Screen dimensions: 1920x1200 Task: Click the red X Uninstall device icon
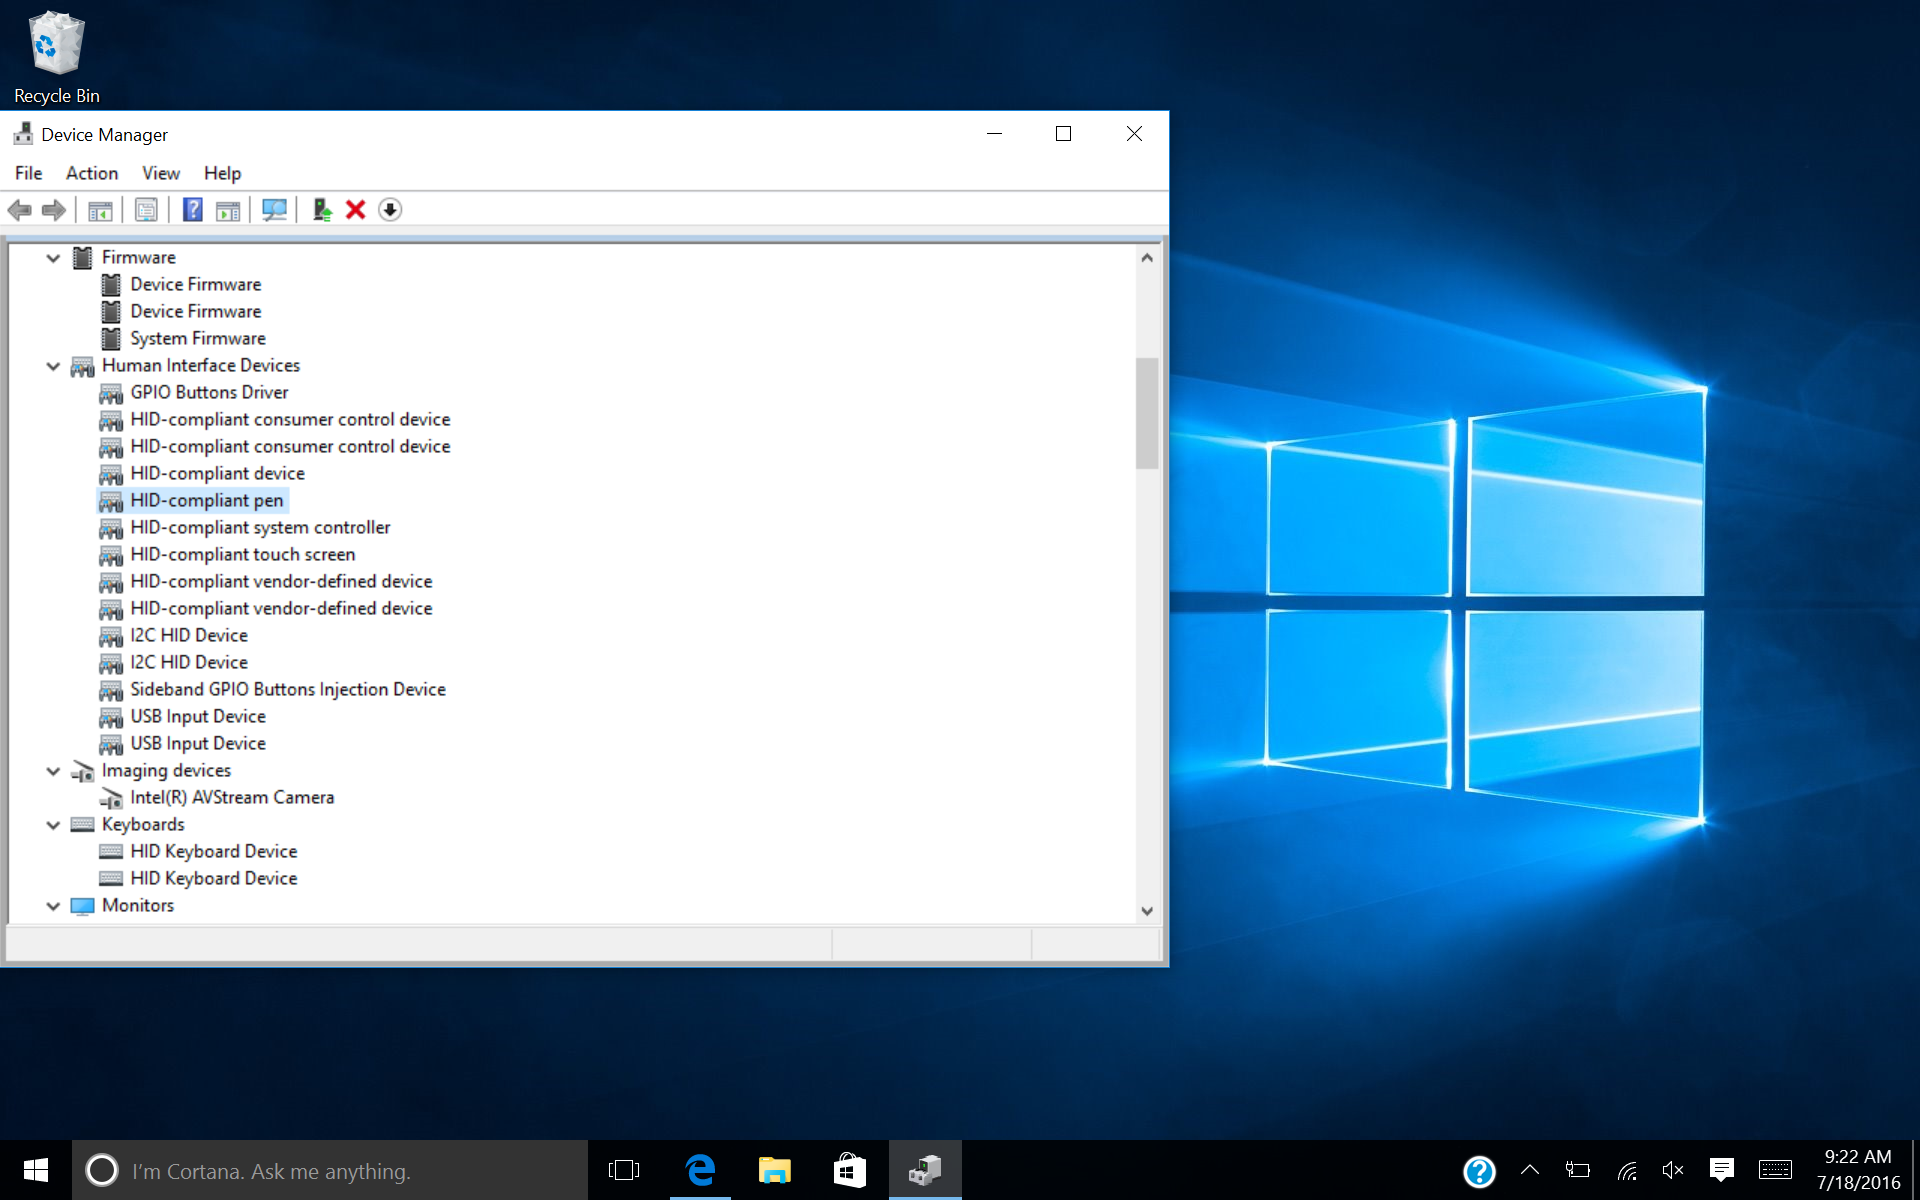point(355,210)
